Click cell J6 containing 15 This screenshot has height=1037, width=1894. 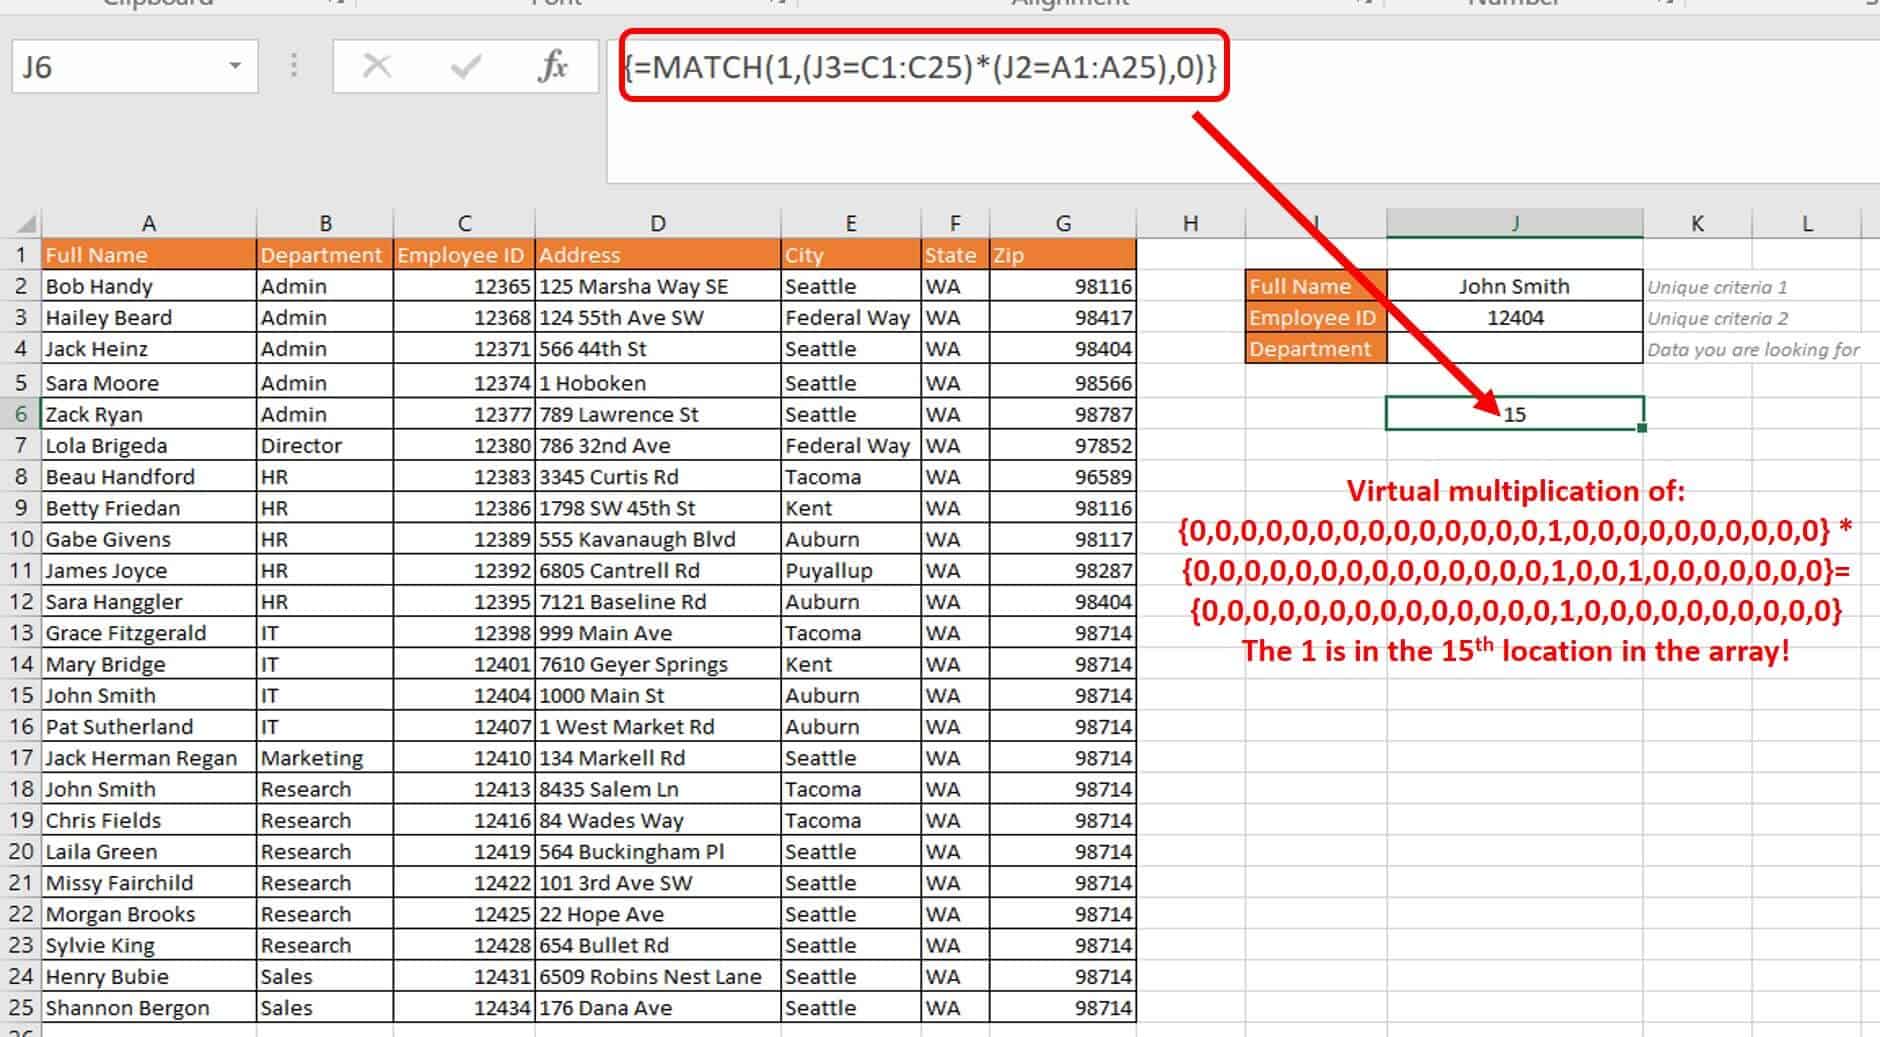[1514, 414]
